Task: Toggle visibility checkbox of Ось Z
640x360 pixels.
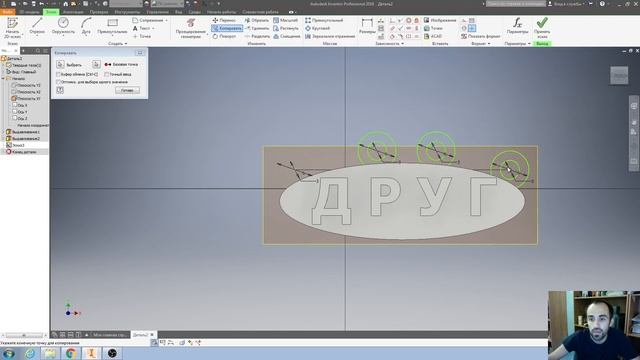Action: (x=15, y=118)
